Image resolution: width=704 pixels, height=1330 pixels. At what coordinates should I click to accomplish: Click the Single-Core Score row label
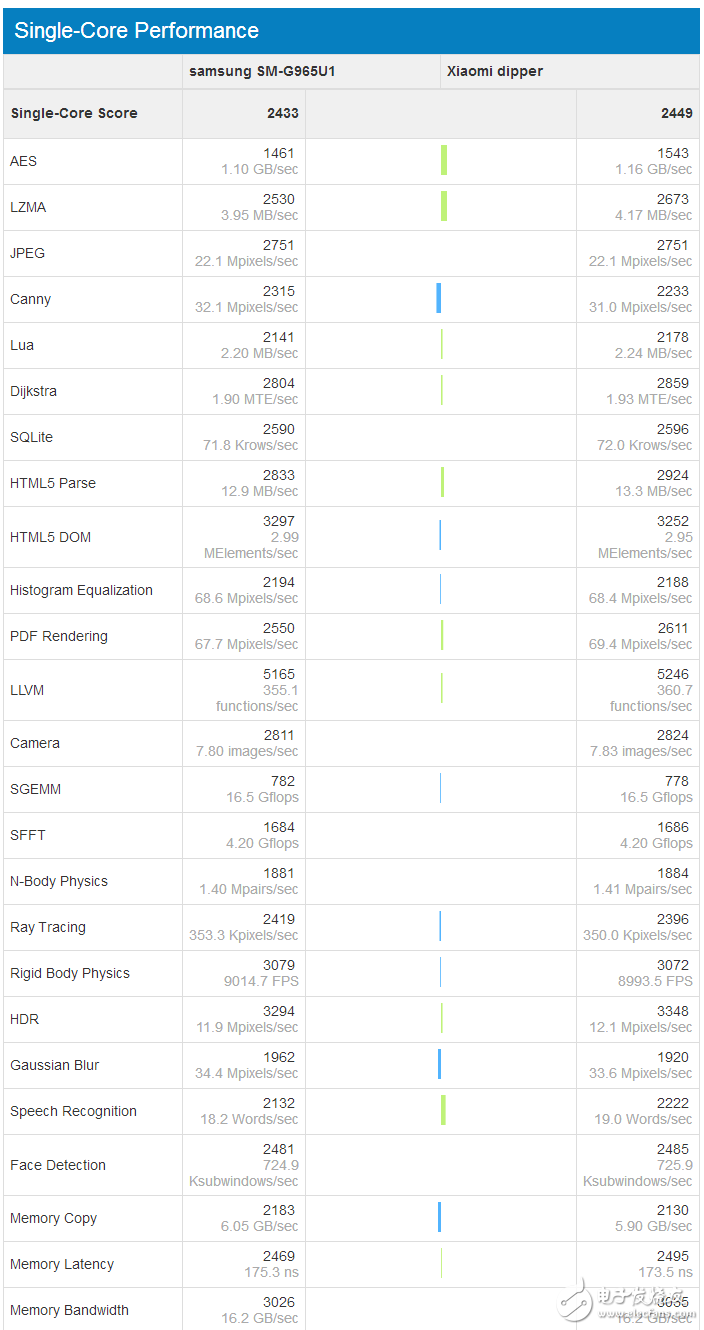[74, 113]
